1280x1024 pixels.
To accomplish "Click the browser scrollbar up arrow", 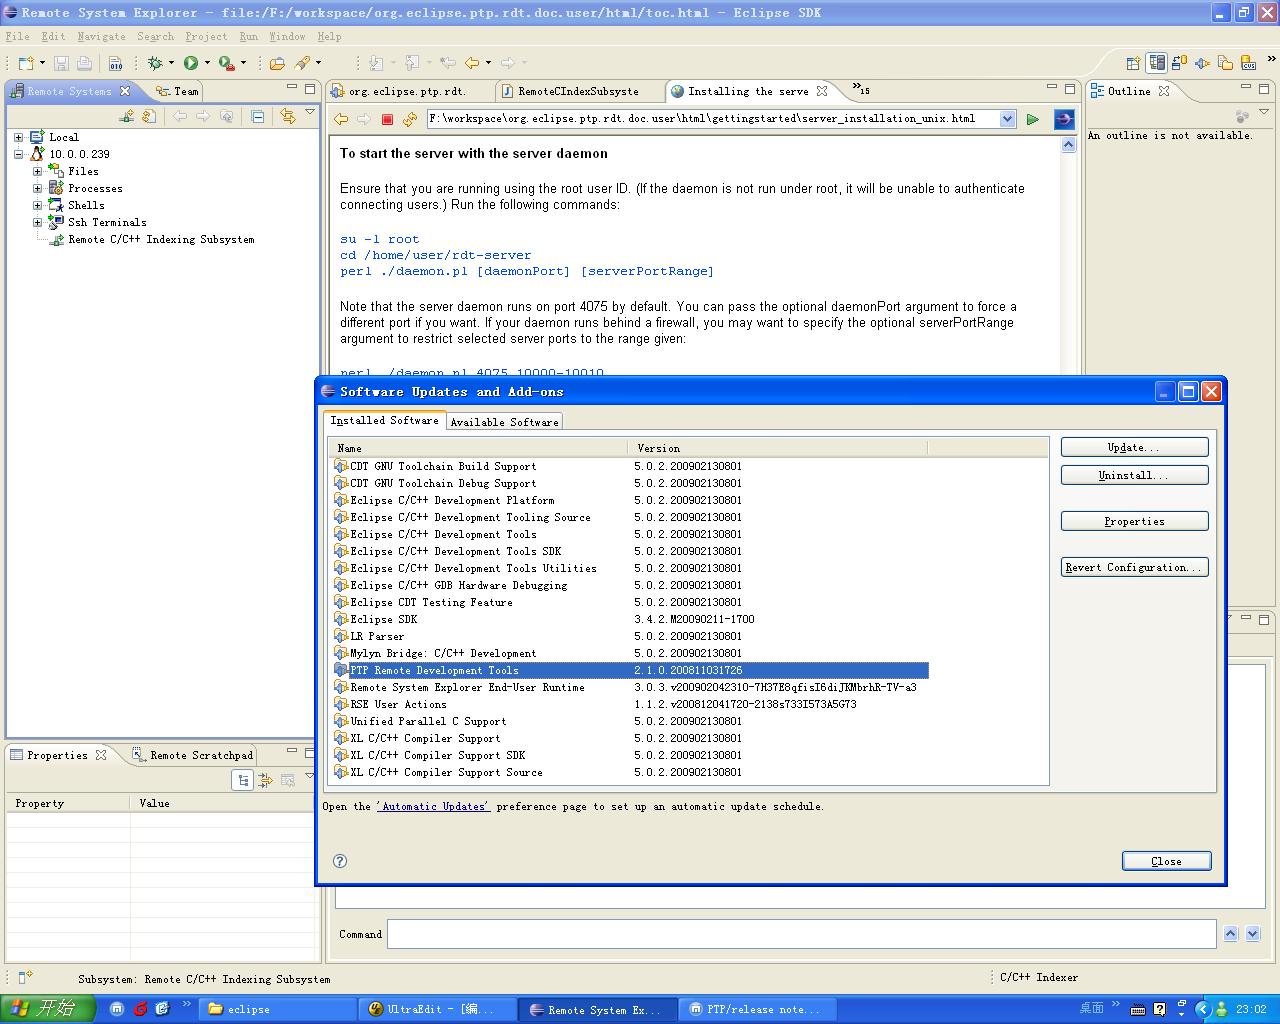I will 1068,145.
